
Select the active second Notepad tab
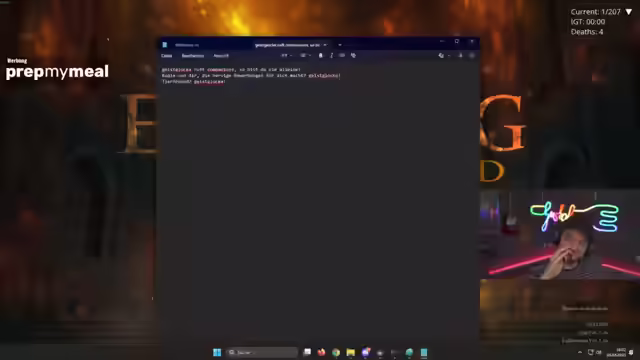coord(287,45)
